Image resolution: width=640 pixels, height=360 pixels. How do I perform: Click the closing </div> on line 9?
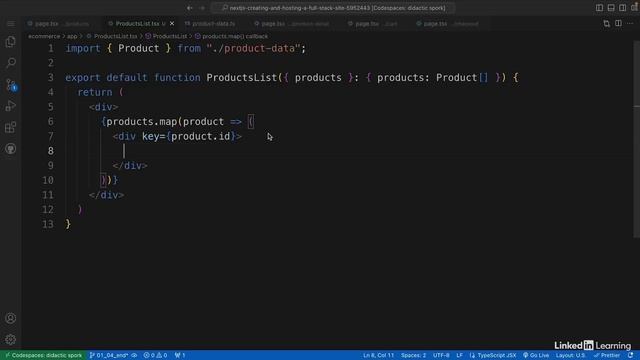[x=130, y=166]
